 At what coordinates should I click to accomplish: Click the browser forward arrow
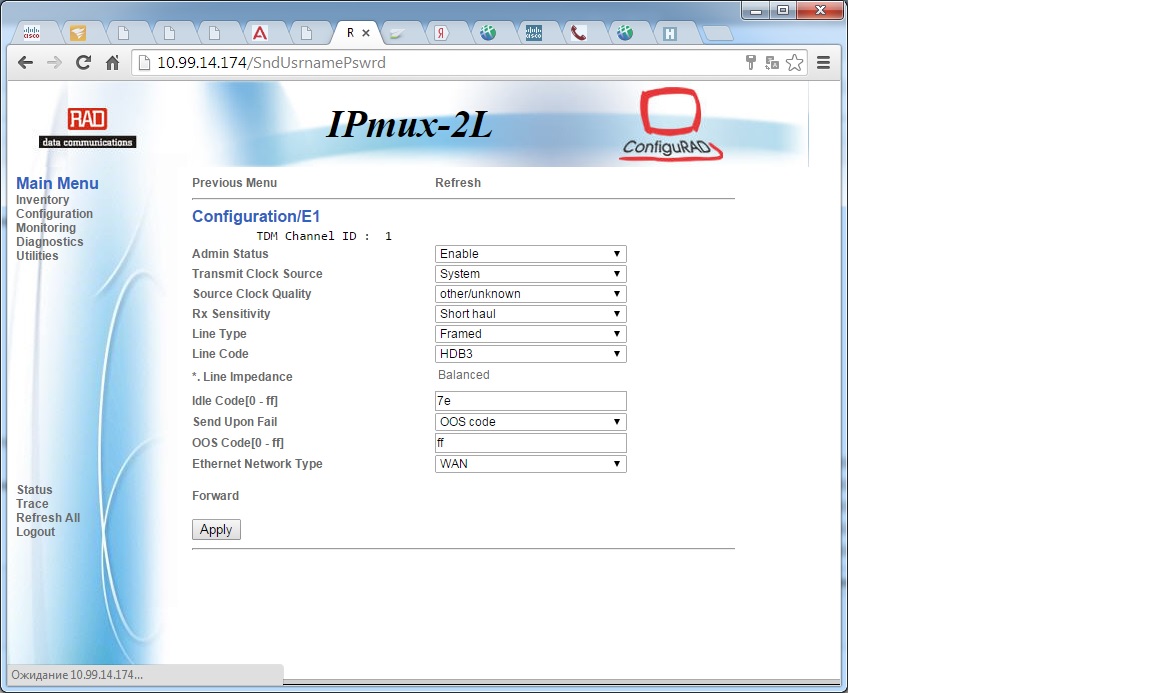pyautogui.click(x=54, y=62)
